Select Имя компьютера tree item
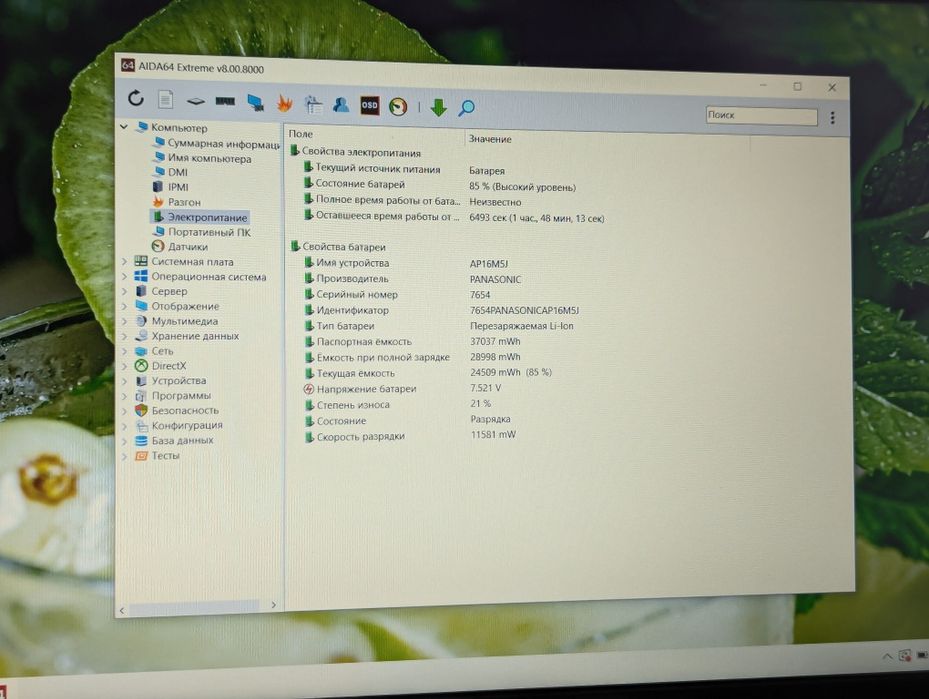929x699 pixels. [201, 158]
